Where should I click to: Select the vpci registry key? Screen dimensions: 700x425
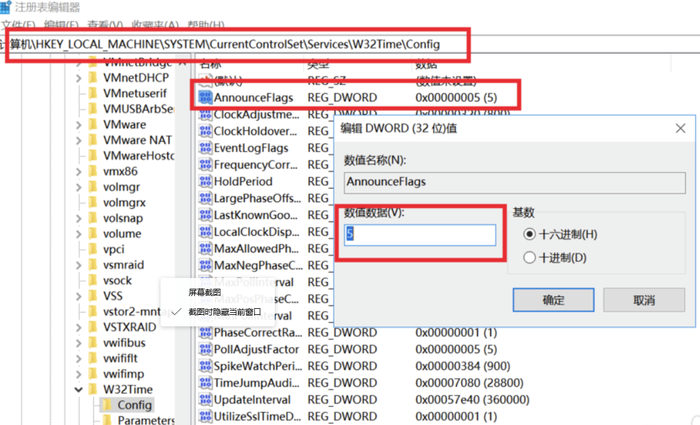tap(113, 250)
